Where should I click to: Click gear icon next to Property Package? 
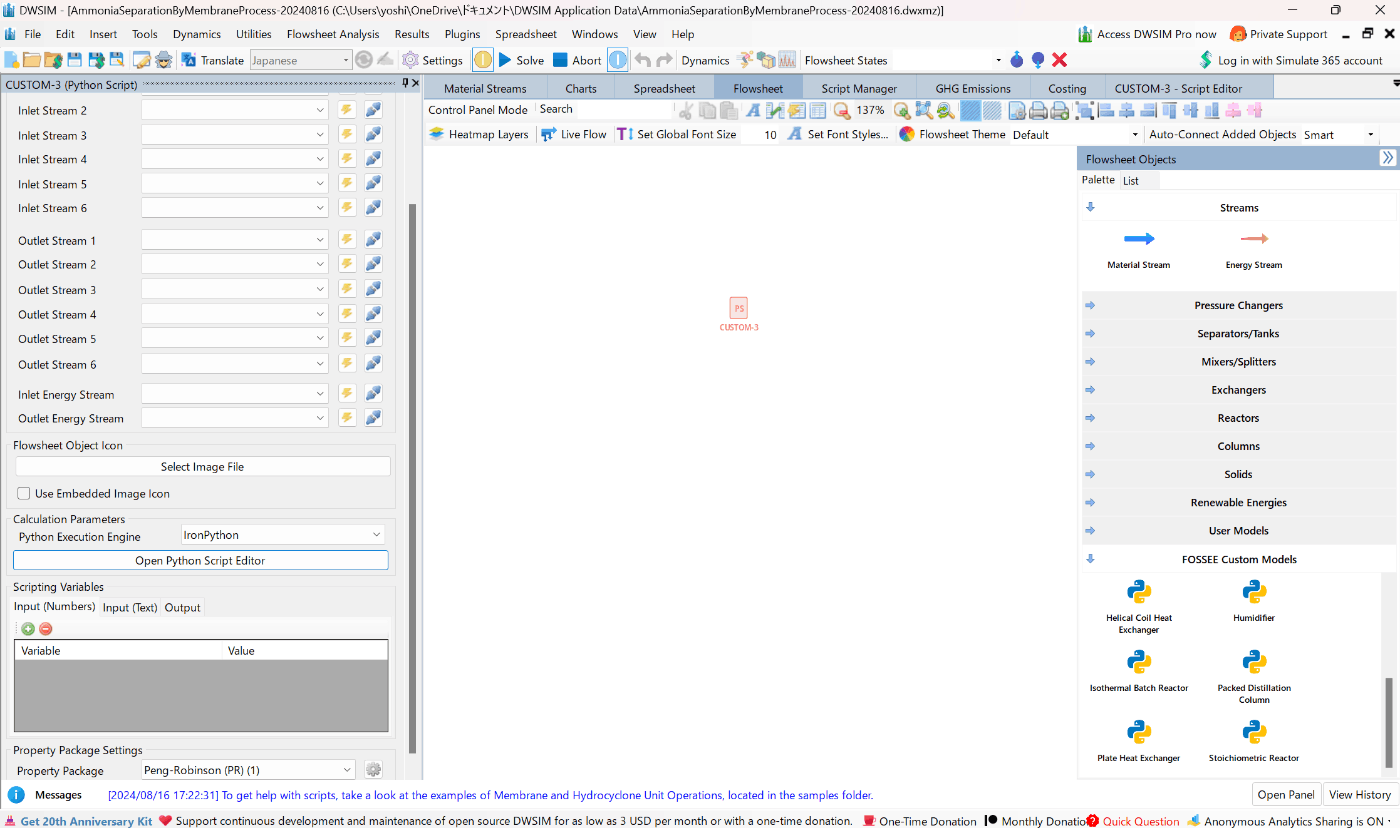tap(373, 770)
